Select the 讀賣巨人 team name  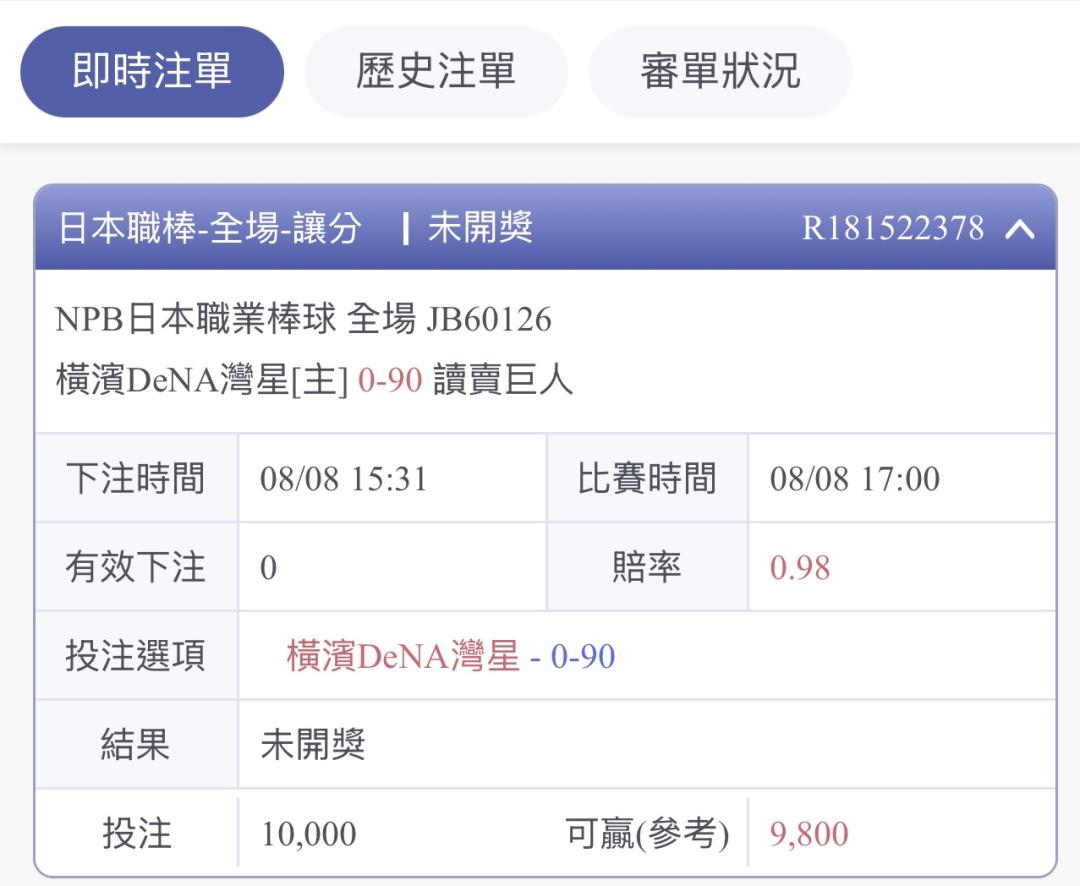pyautogui.click(x=503, y=380)
